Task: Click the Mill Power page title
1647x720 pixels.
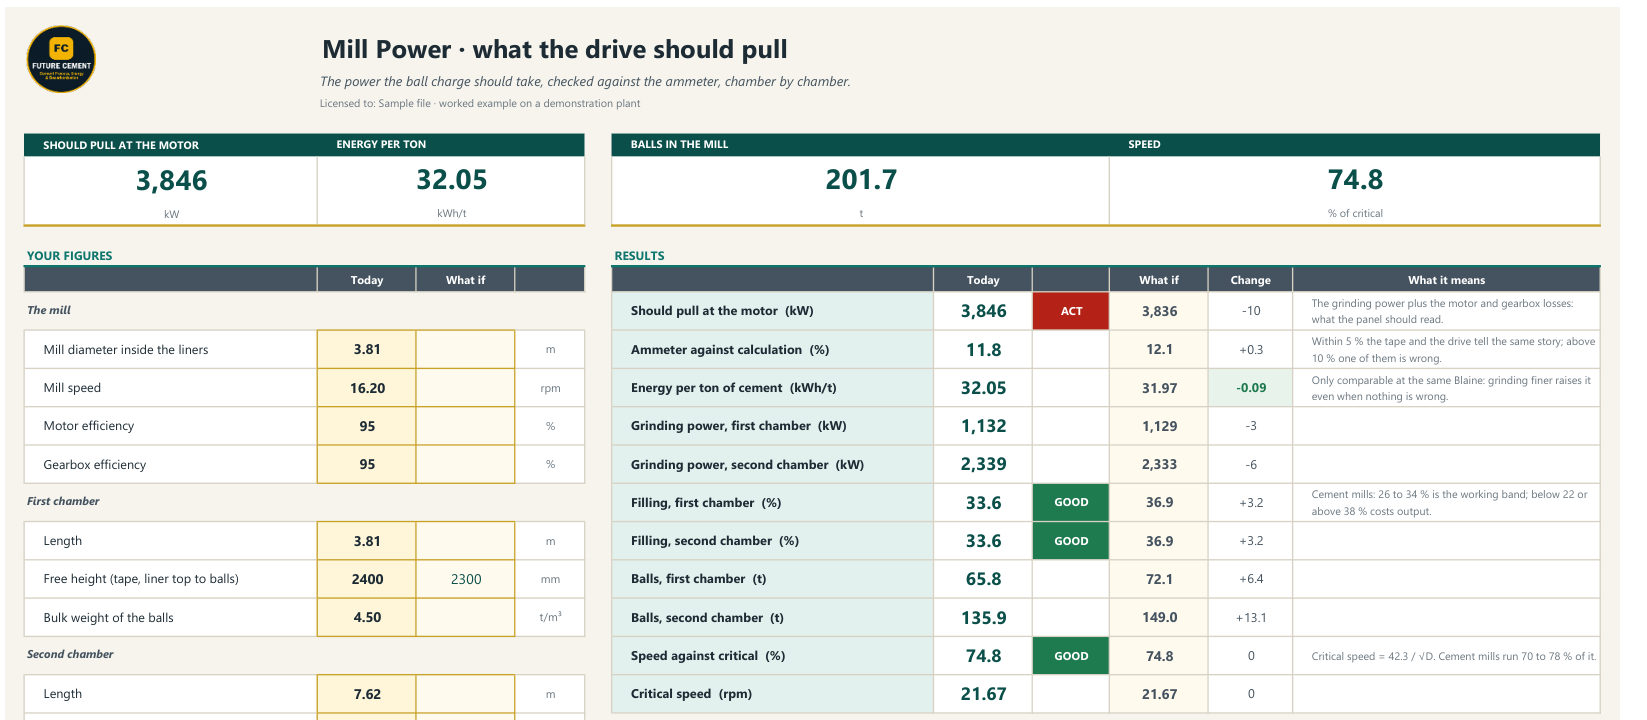Action: click(554, 49)
